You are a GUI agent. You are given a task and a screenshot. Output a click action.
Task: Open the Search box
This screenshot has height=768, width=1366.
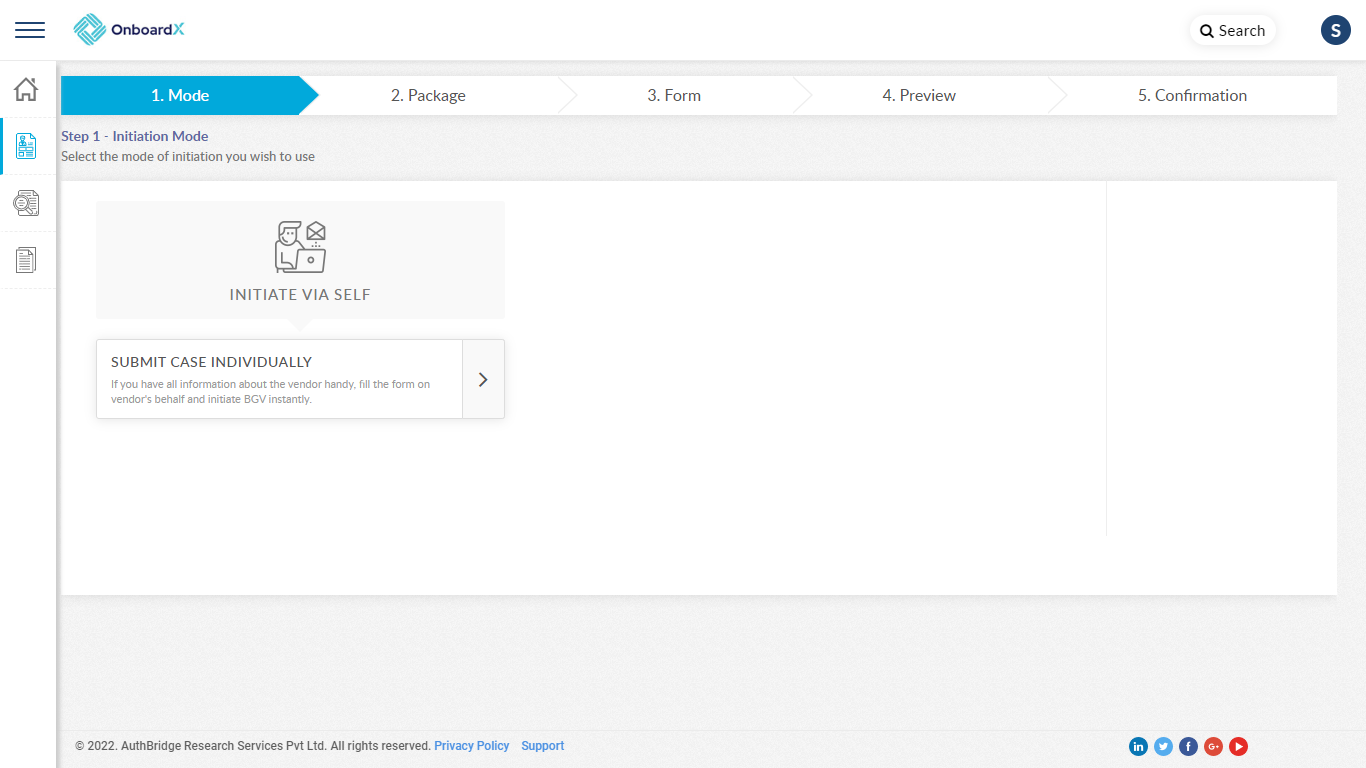click(x=1233, y=31)
